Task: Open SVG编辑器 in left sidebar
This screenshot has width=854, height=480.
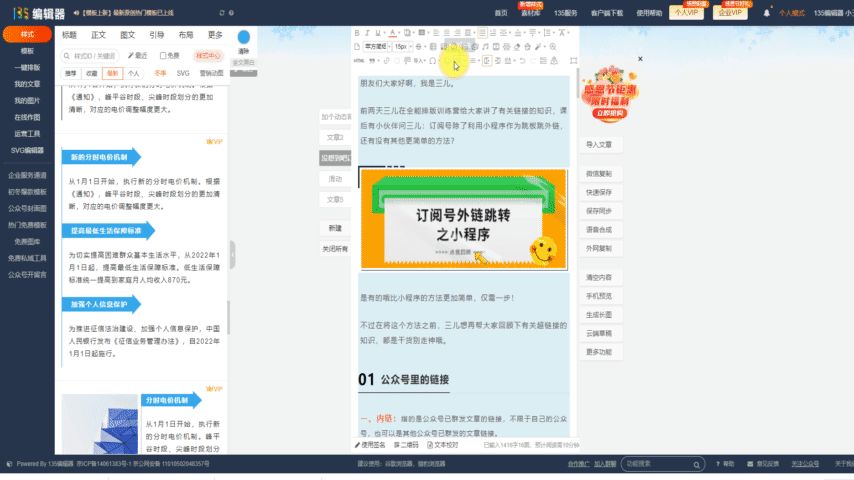Action: point(27,150)
